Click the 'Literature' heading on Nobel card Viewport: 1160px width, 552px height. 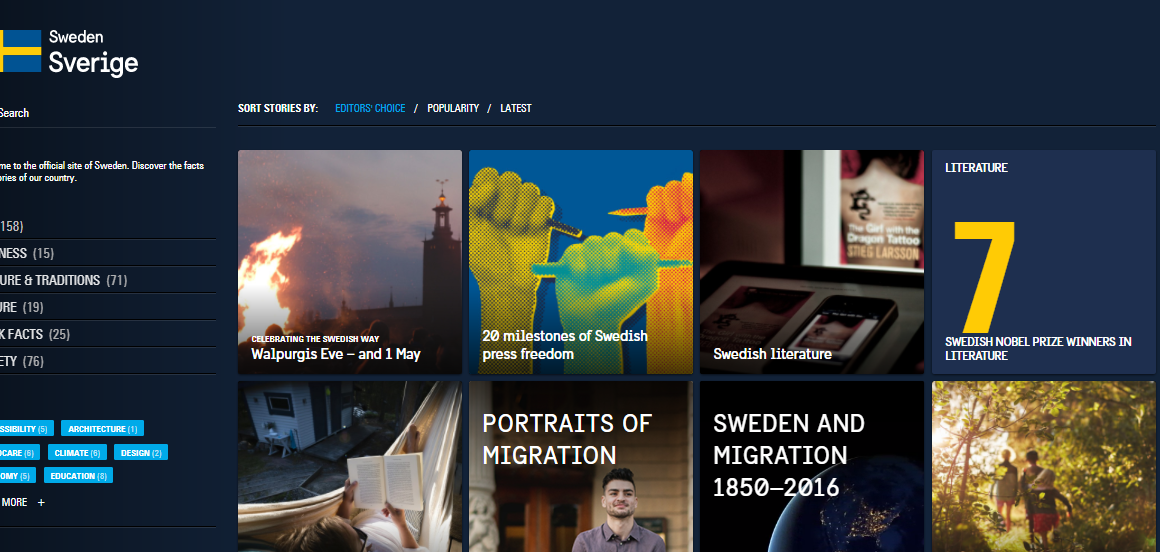[976, 168]
